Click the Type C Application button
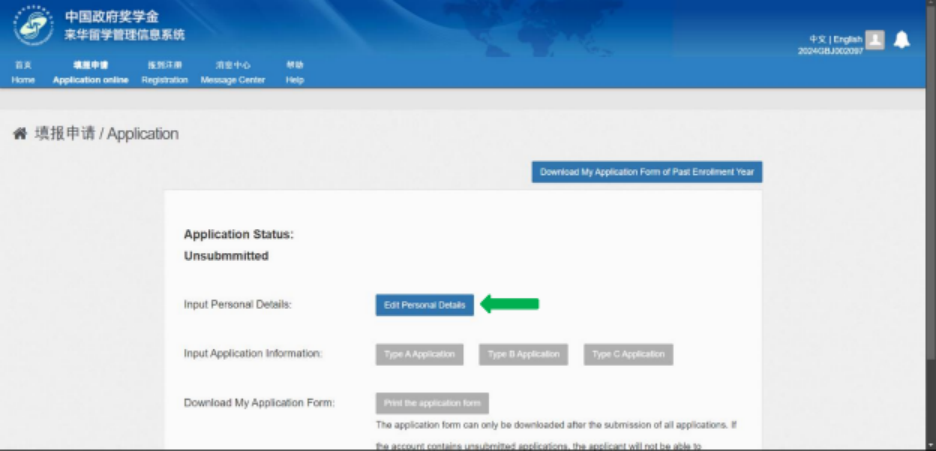Image resolution: width=936 pixels, height=451 pixels. coord(628,354)
